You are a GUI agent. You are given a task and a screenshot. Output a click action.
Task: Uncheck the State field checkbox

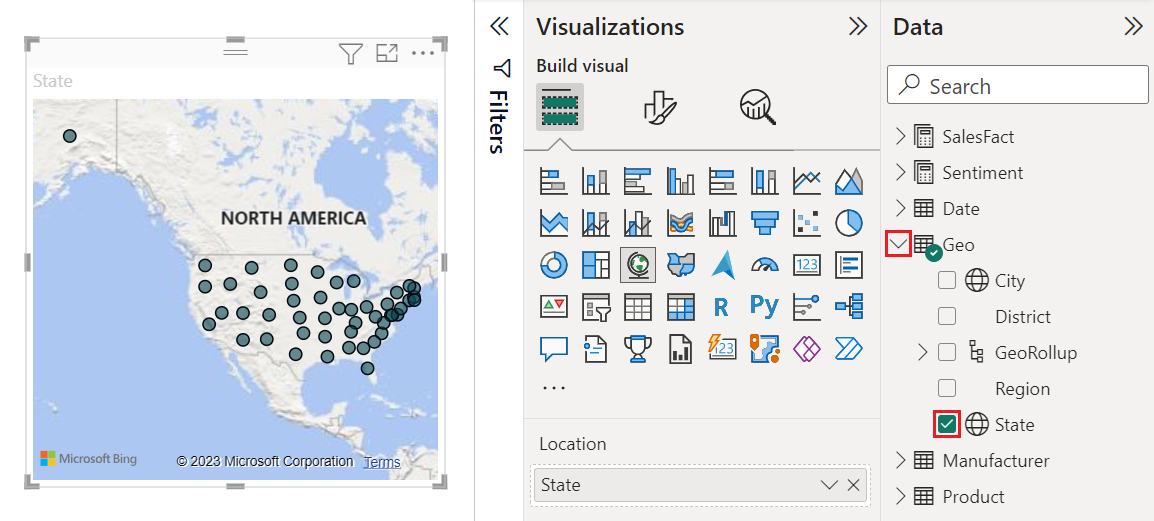(947, 424)
